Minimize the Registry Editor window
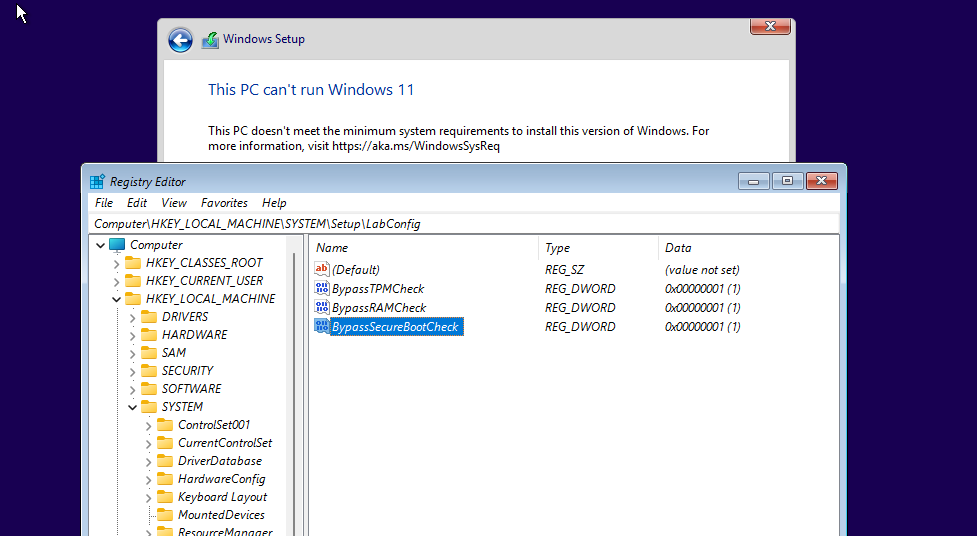This screenshot has height=536, width=977. click(x=754, y=181)
